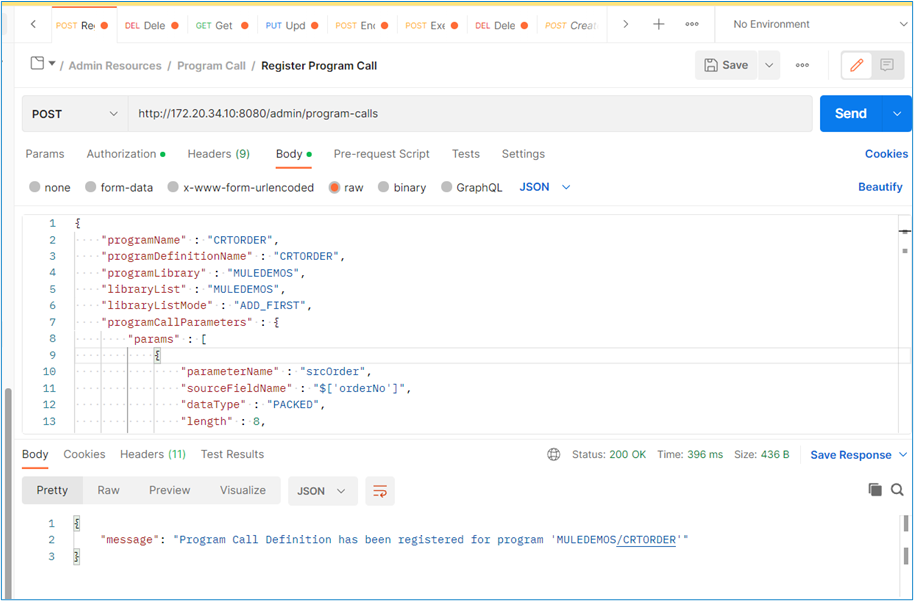Open the Settings tab

point(523,154)
